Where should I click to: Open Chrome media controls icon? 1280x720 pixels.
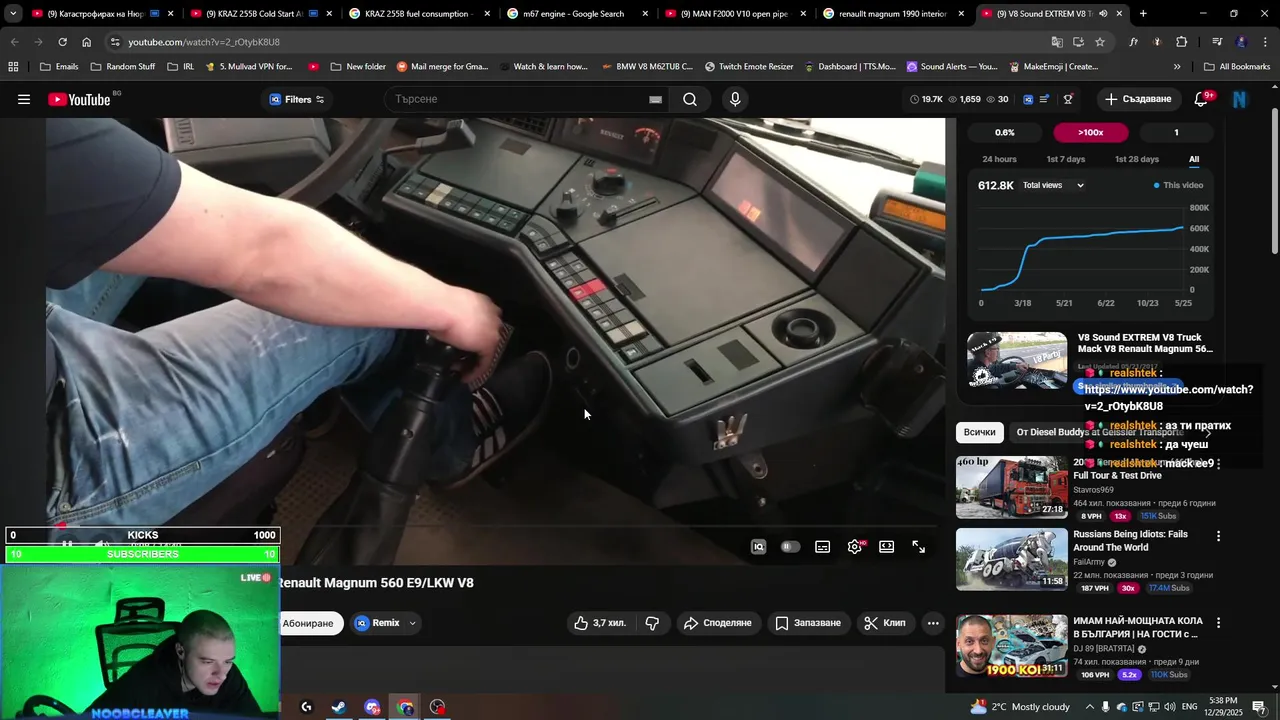click(1217, 42)
